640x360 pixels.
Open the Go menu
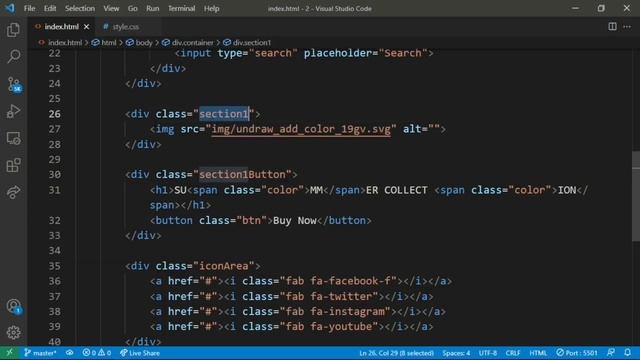coord(133,8)
